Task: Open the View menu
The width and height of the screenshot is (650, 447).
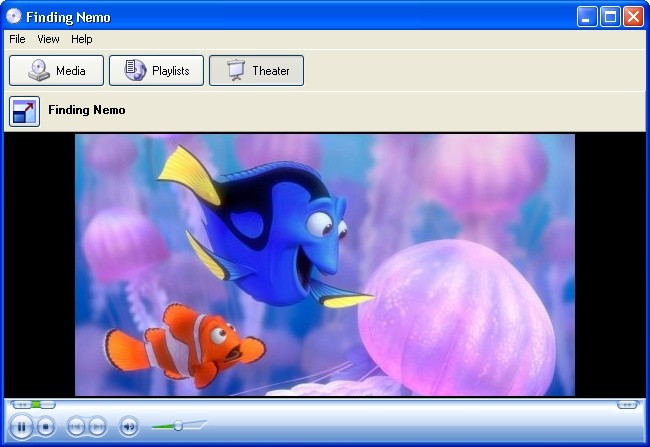Action: tap(48, 39)
